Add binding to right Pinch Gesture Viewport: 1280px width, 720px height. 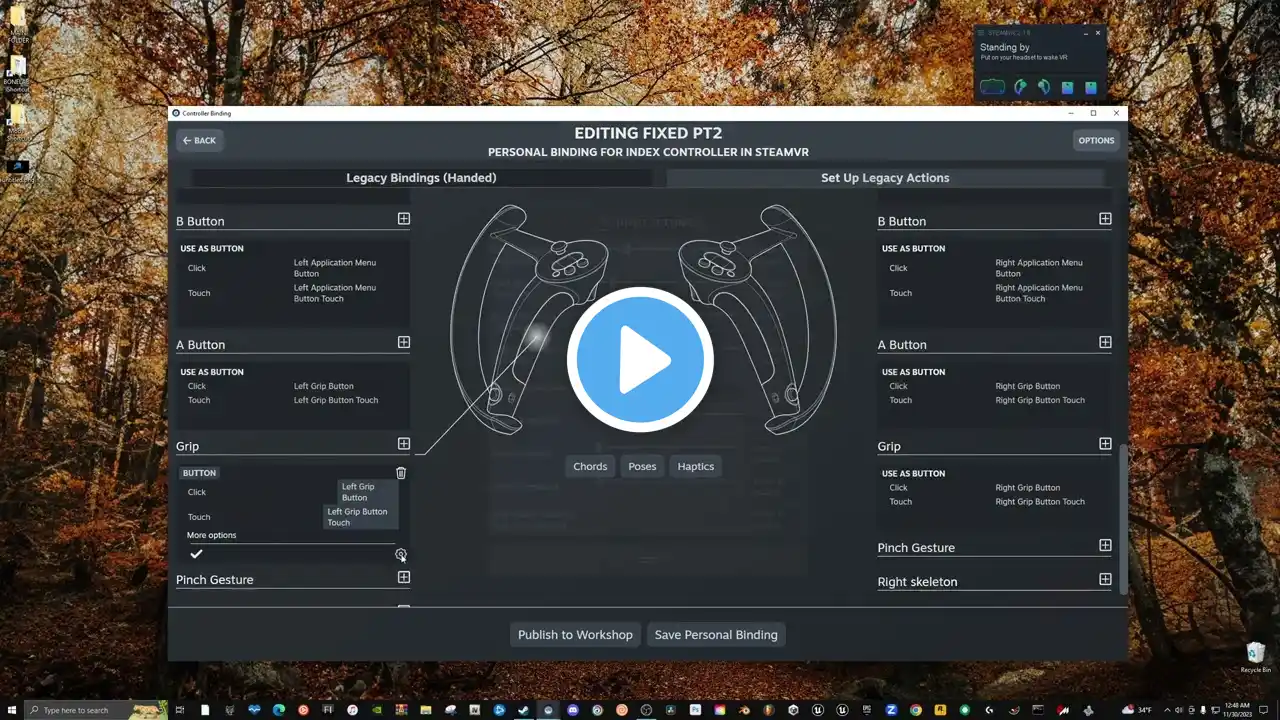tap(1105, 545)
